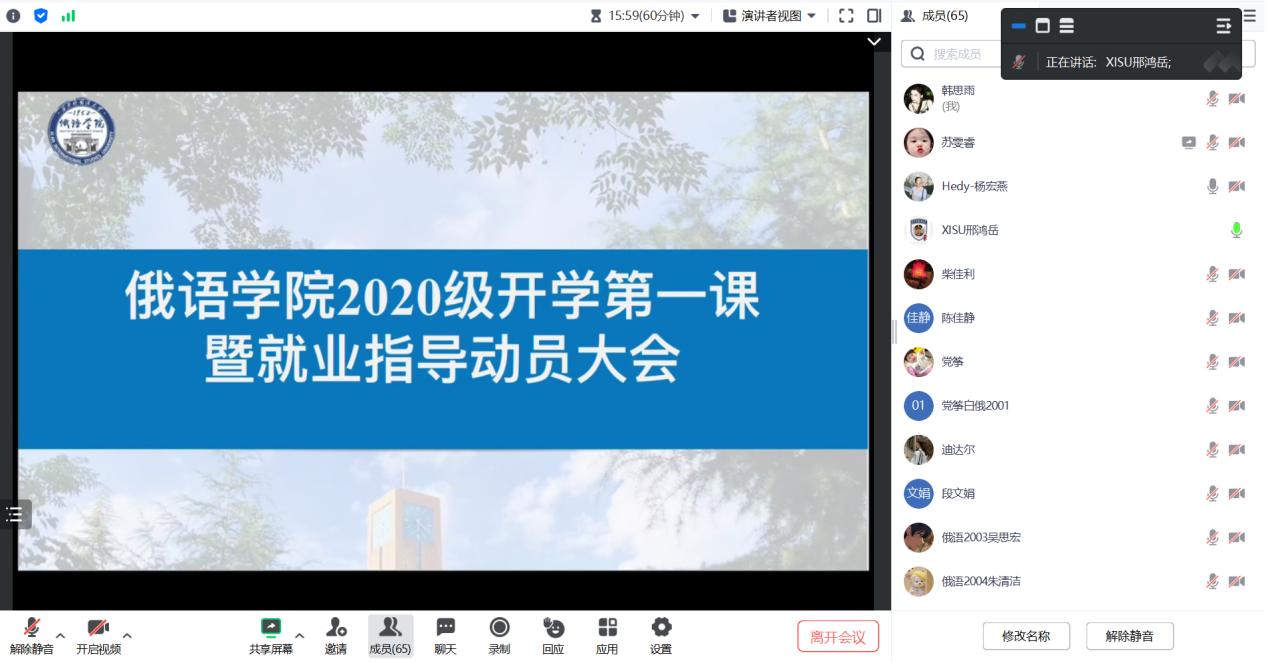Screen dimensions: 1268x663
Task: Toggle microphone icon beside Hedy-杨宏燕
Action: pyautogui.click(x=1212, y=186)
